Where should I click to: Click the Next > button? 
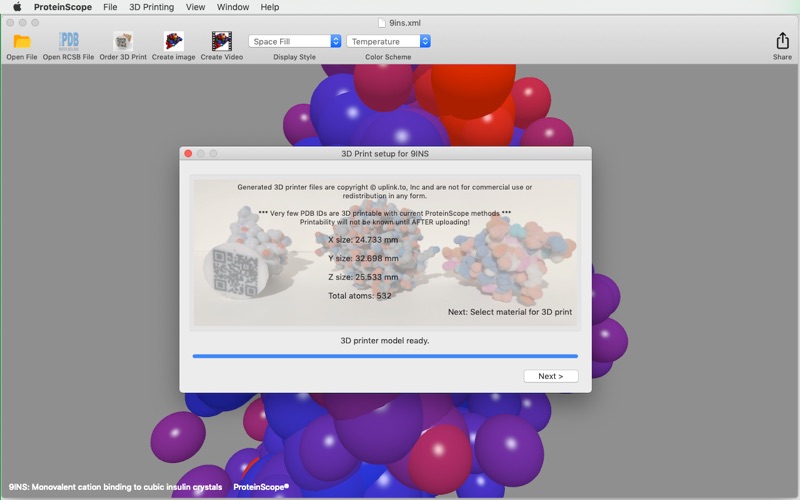click(551, 376)
